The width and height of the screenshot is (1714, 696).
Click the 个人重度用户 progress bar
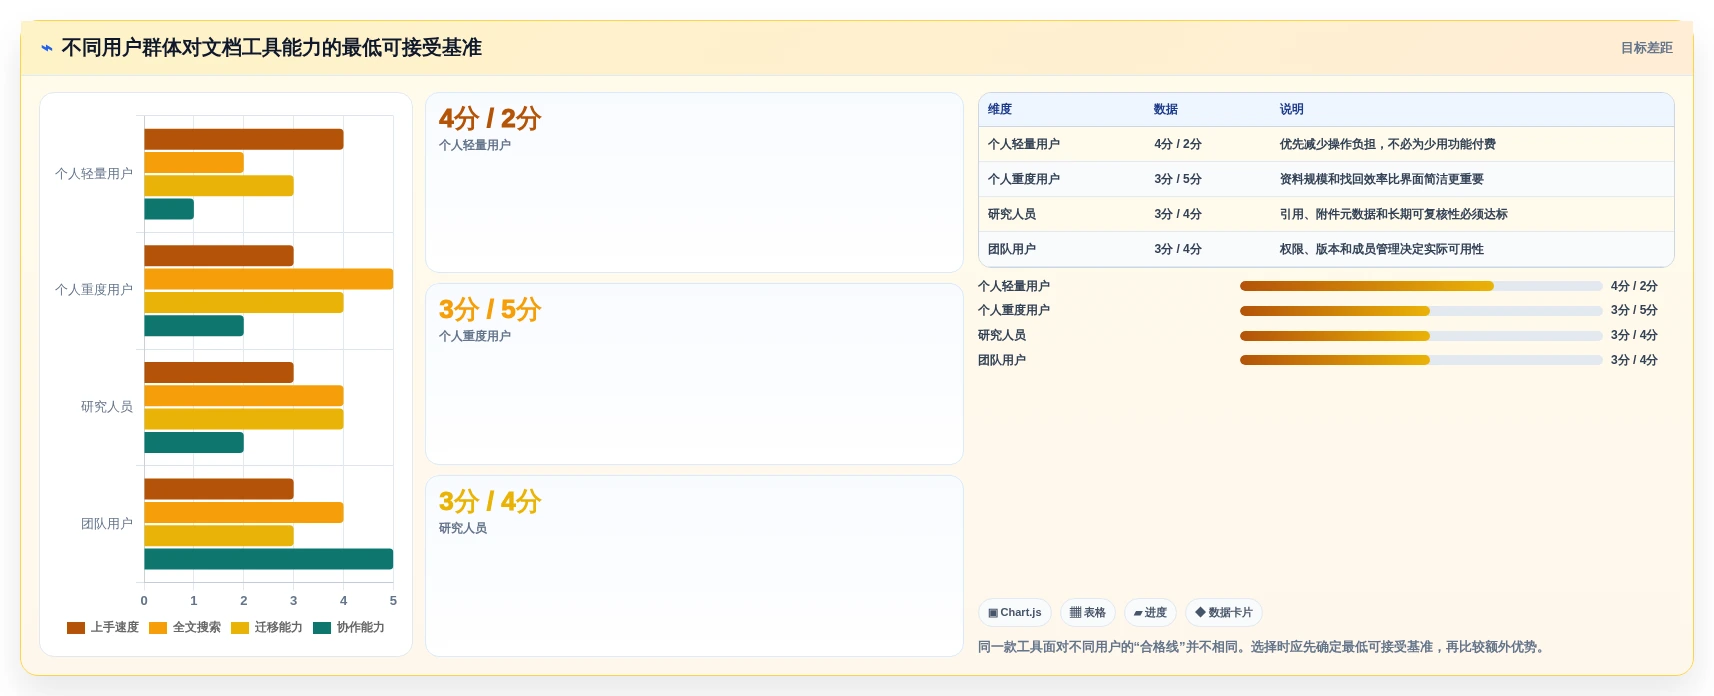[x=1421, y=311]
